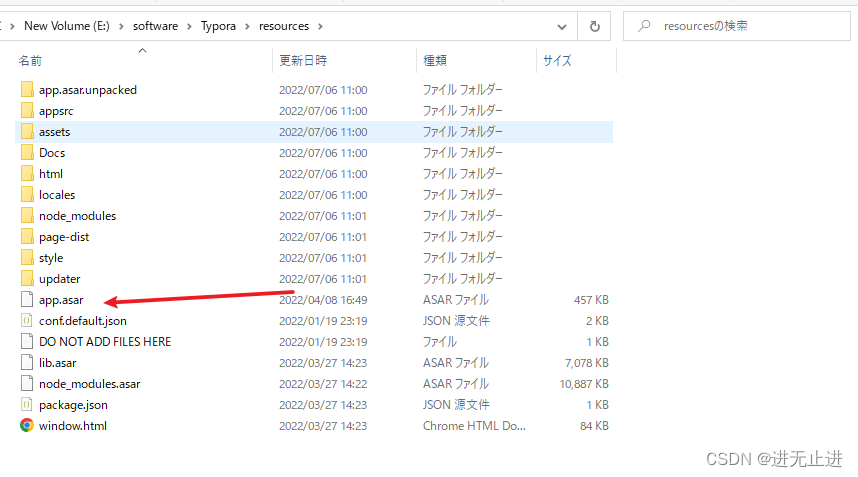
Task: Go to the Typora breadcrumb
Action: point(218,26)
